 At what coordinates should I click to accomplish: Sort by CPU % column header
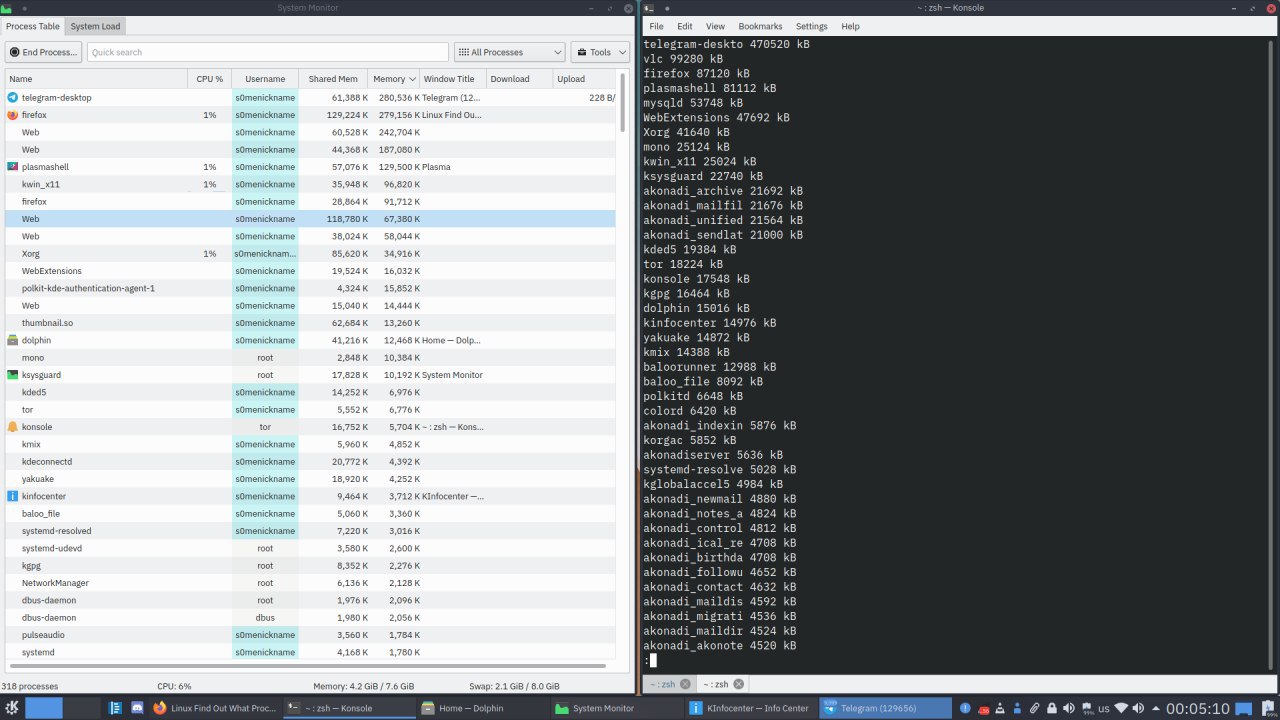click(209, 79)
